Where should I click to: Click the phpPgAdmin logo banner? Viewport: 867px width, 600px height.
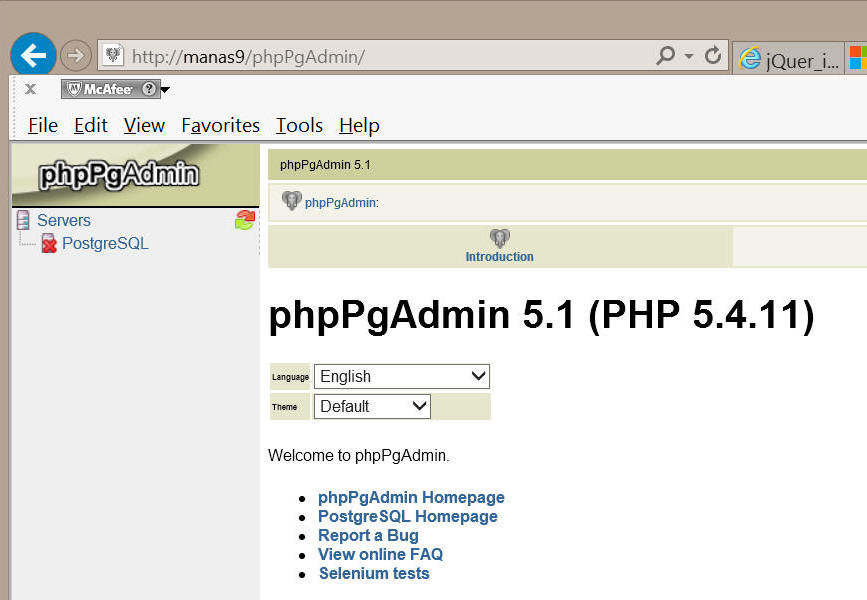[x=135, y=175]
